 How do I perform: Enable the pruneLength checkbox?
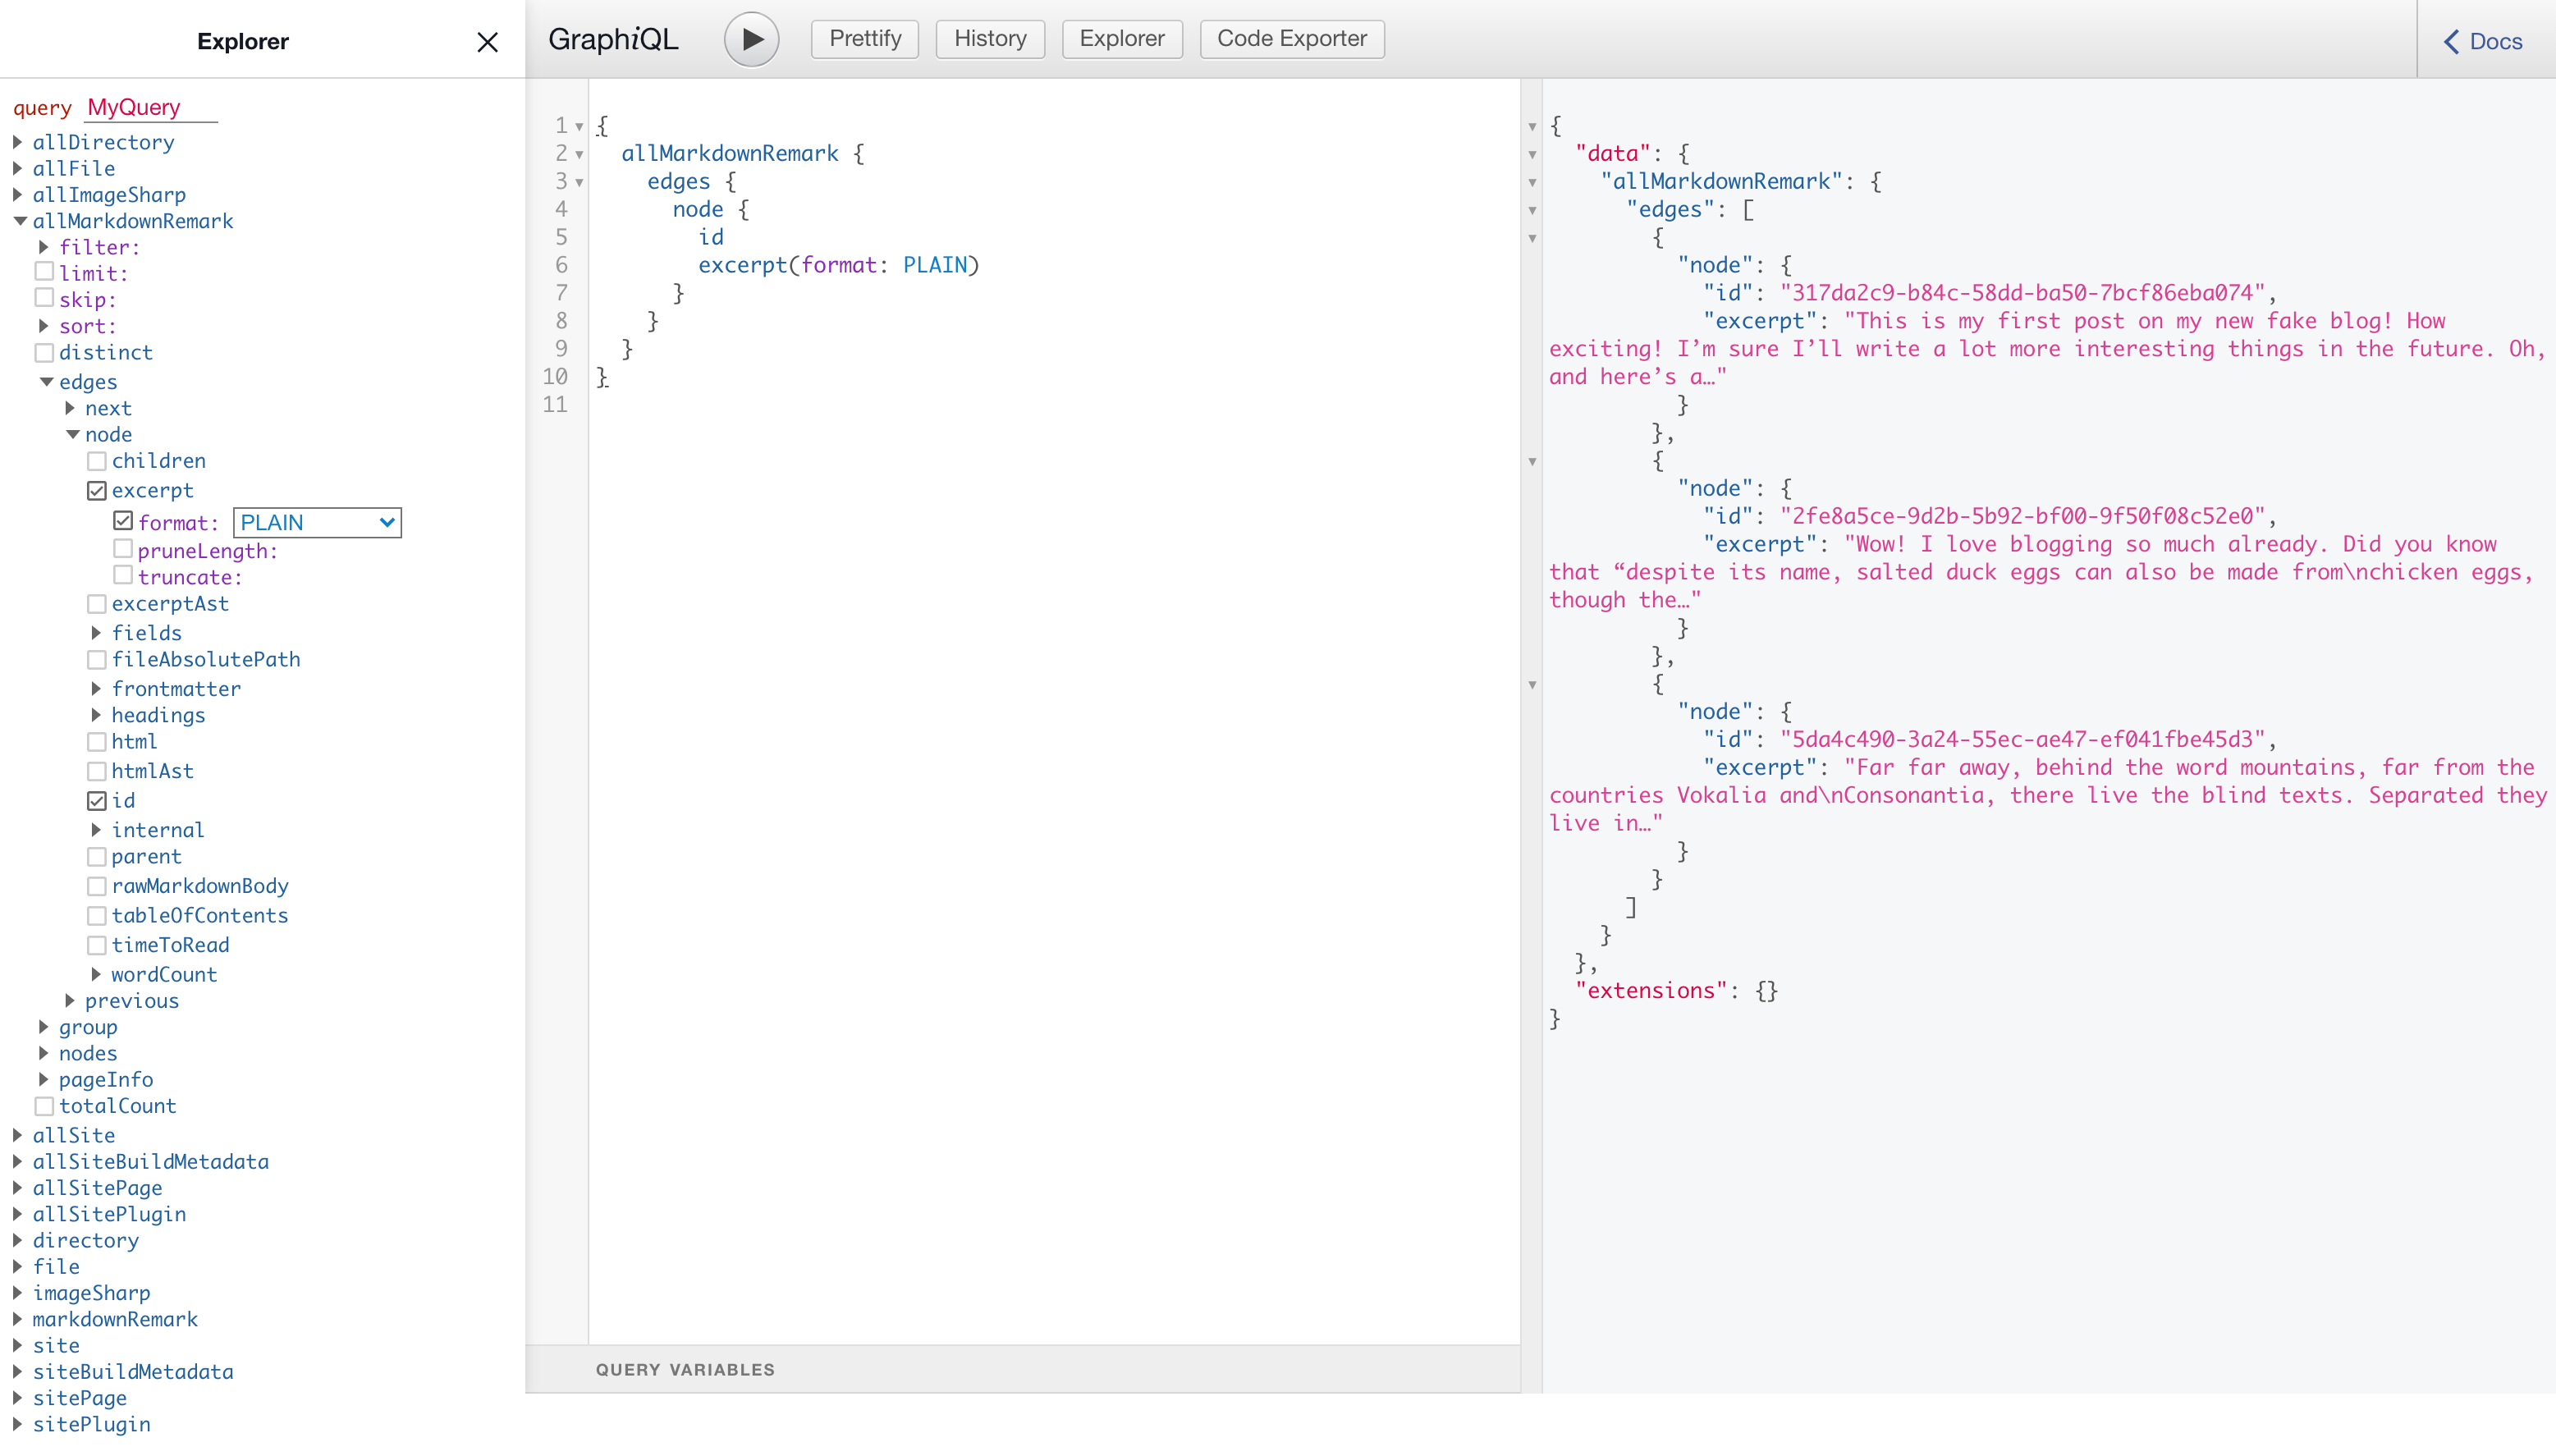(123, 550)
